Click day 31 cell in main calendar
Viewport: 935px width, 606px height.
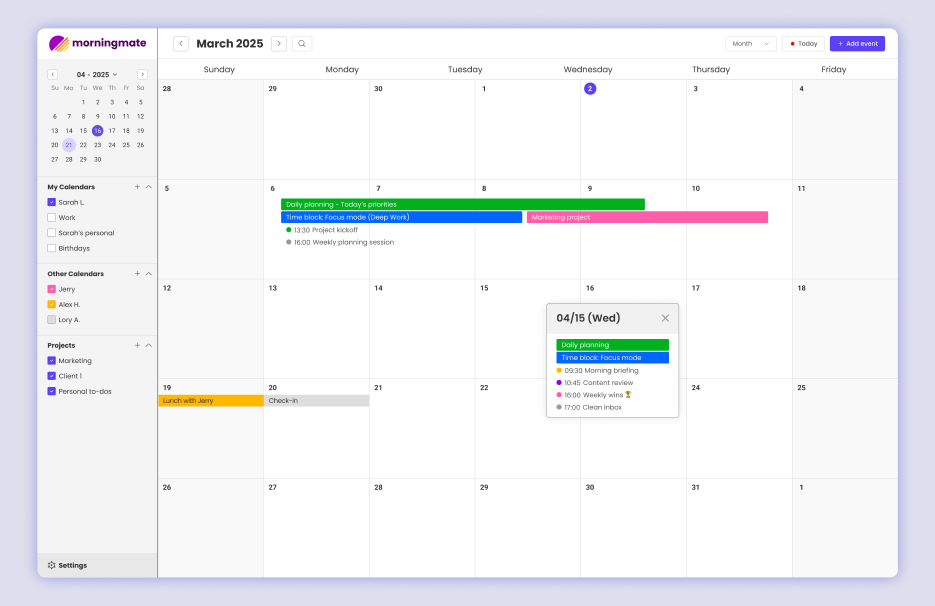[739, 528]
